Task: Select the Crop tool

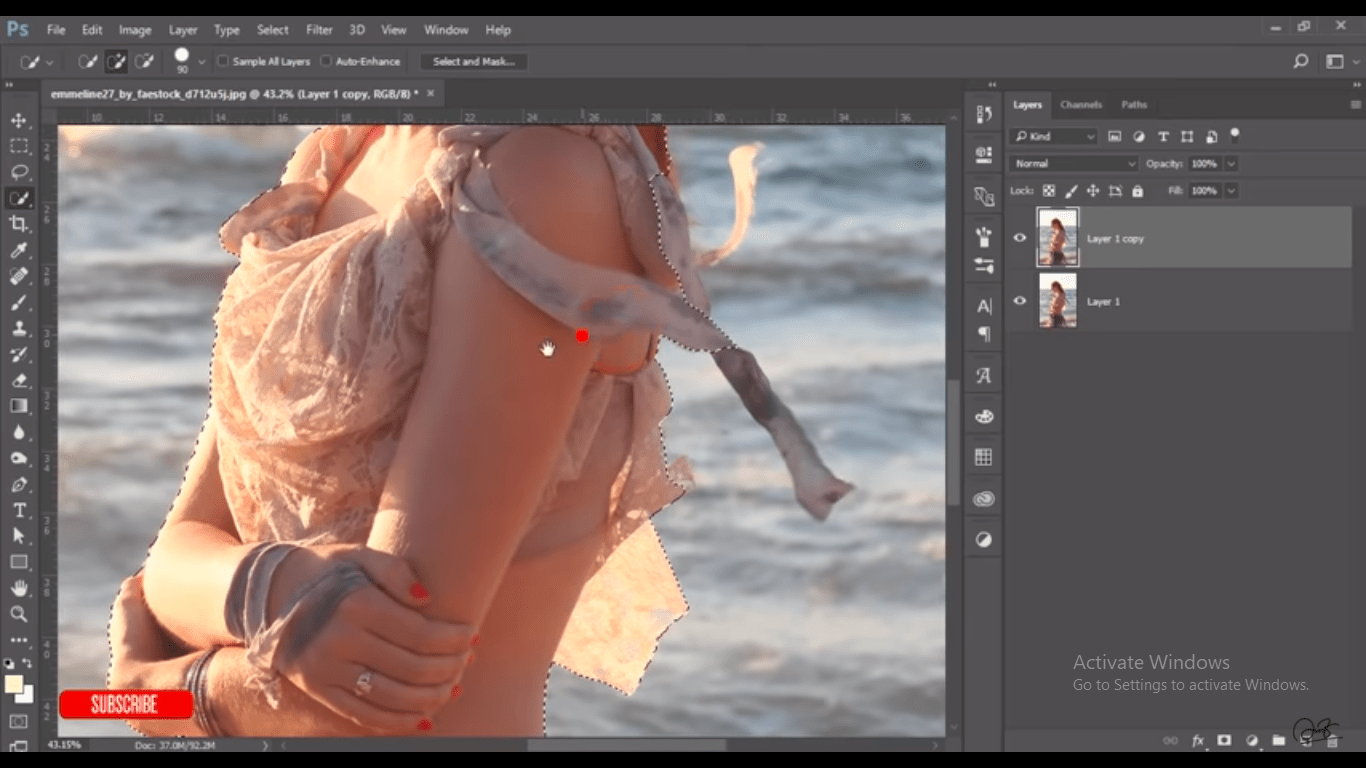Action: (x=19, y=224)
